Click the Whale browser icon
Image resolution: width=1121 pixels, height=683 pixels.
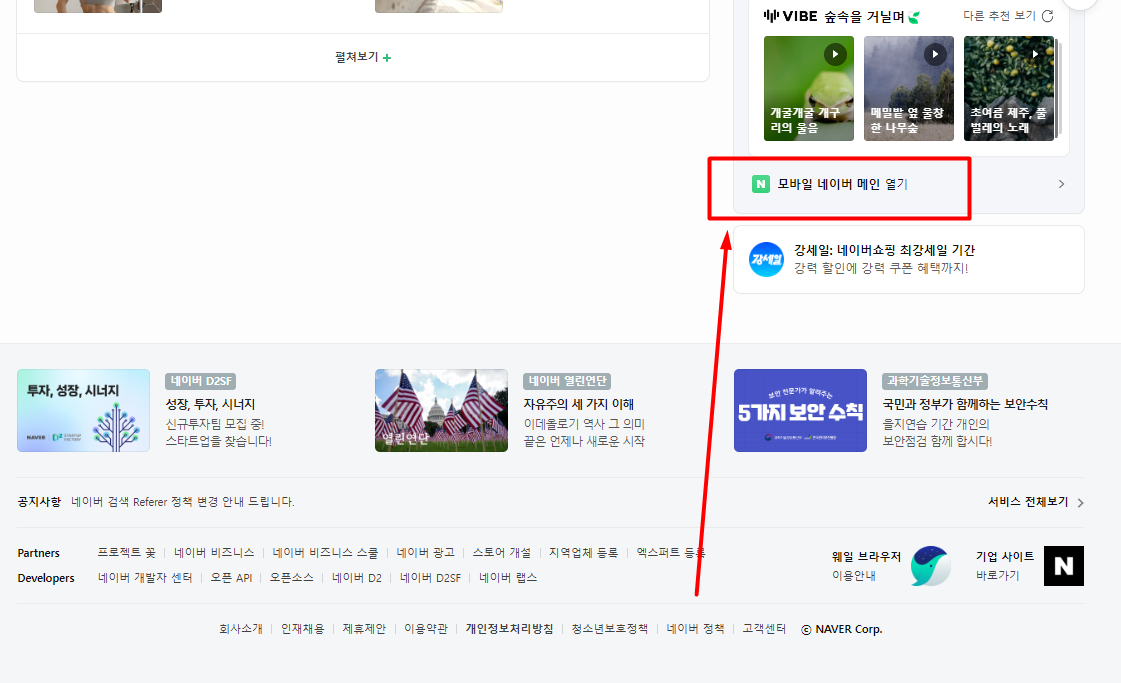click(931, 566)
